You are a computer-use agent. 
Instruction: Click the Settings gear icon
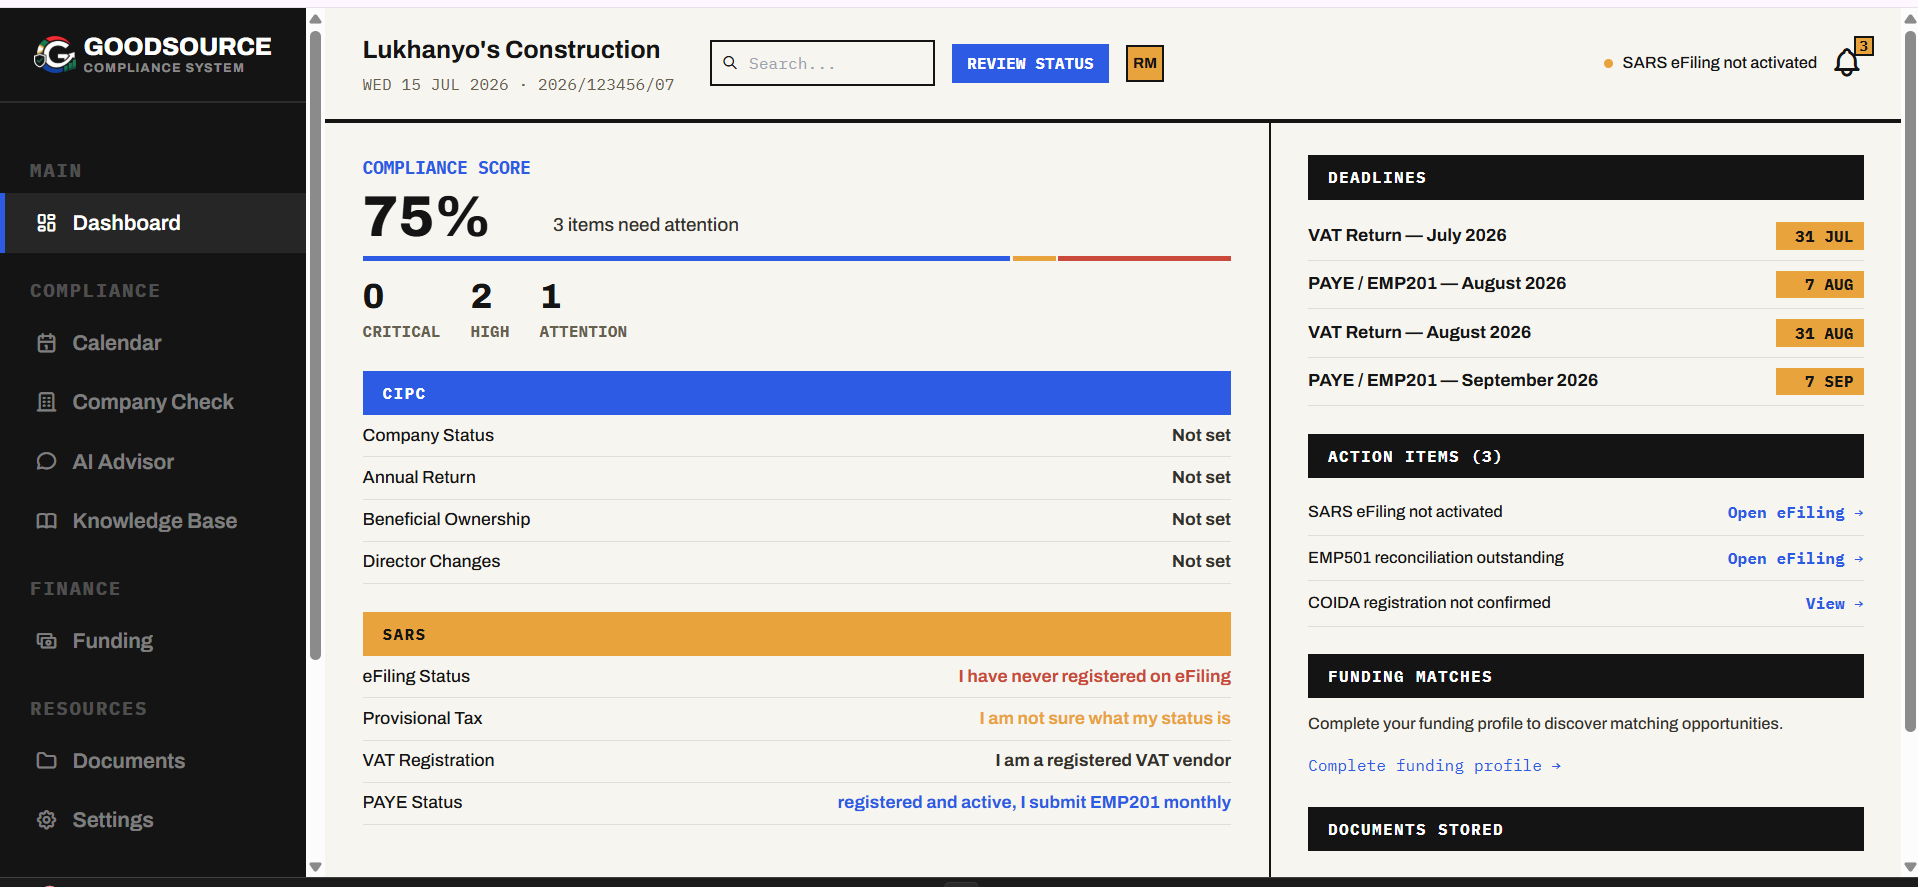[46, 820]
